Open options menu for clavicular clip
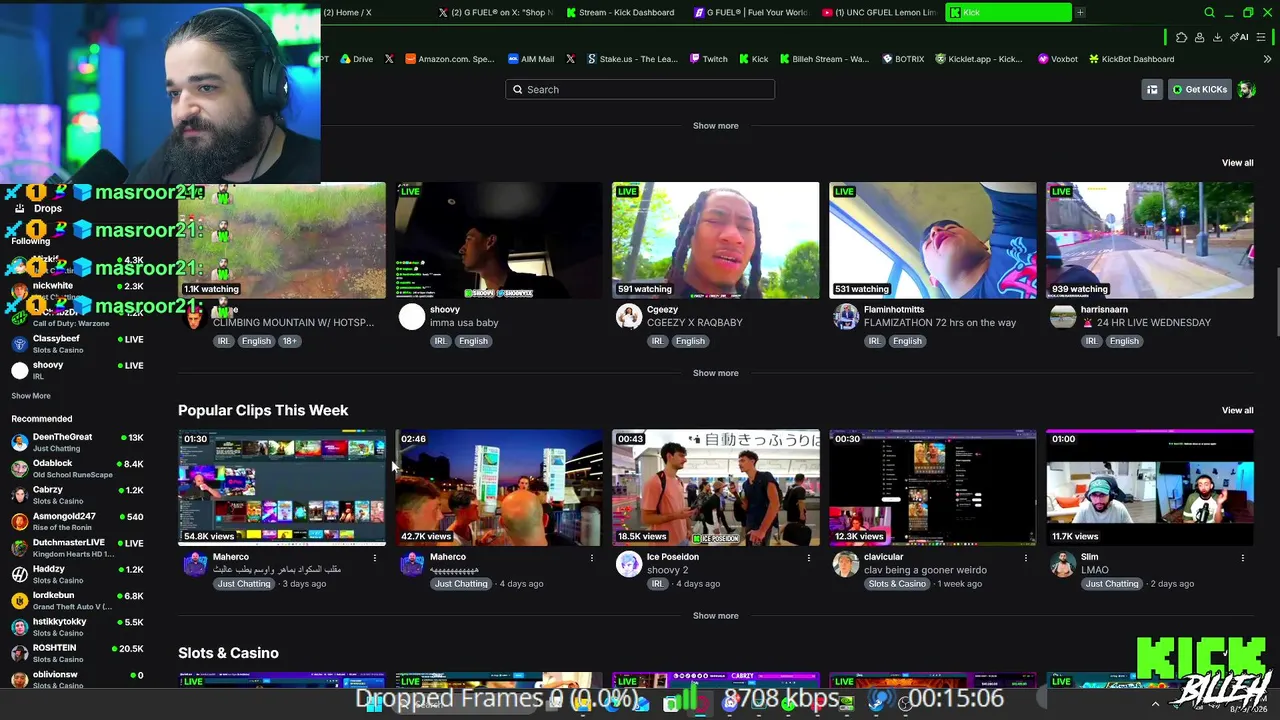 (x=1026, y=558)
